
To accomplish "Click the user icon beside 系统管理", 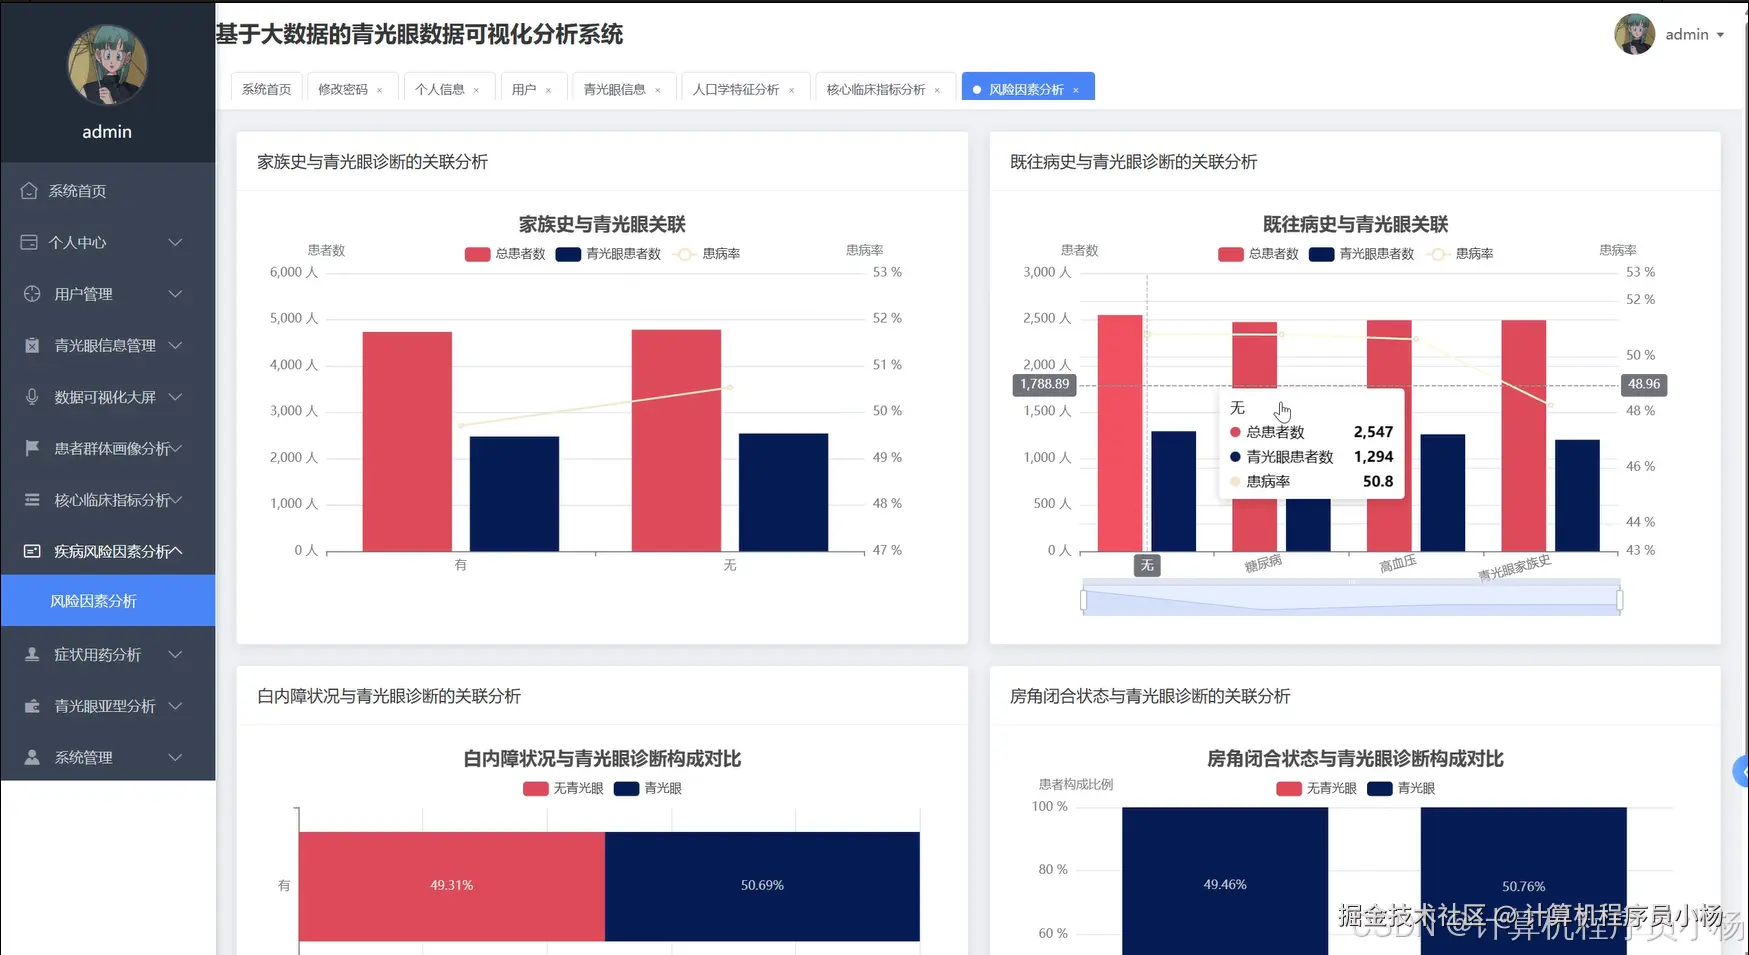I will tap(32, 757).
